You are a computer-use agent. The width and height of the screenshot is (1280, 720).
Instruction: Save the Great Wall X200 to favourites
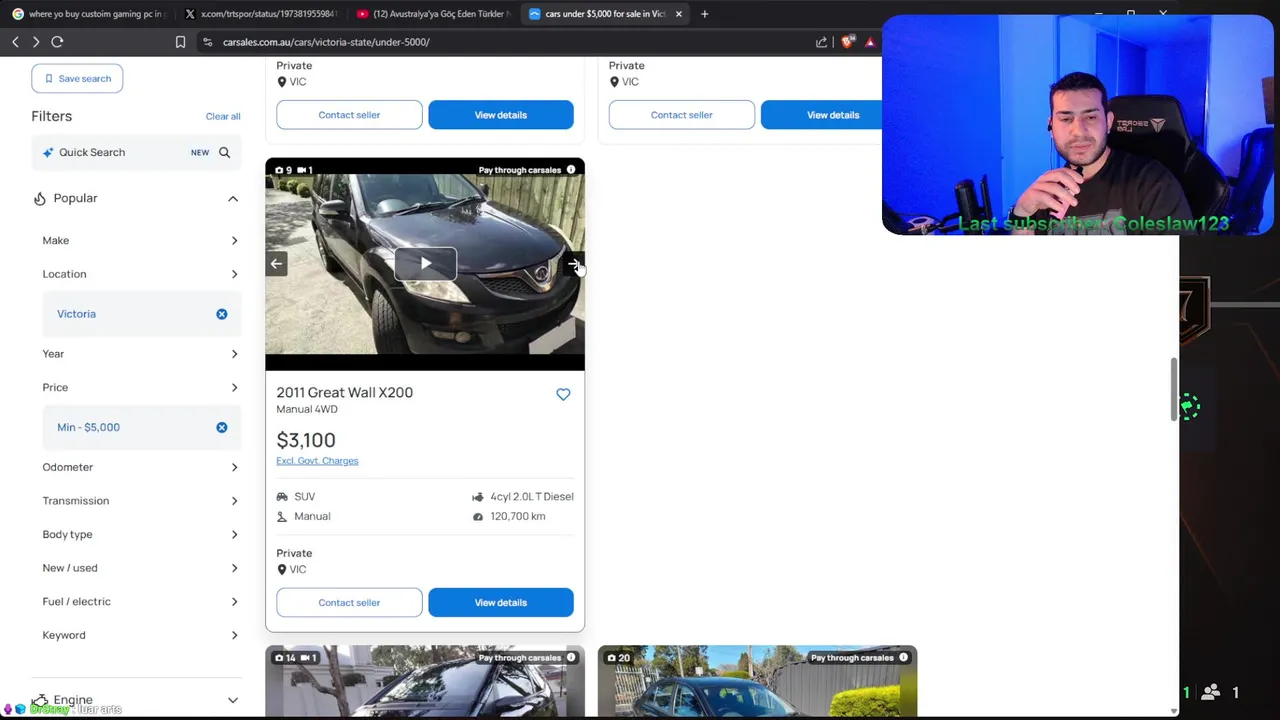point(563,395)
